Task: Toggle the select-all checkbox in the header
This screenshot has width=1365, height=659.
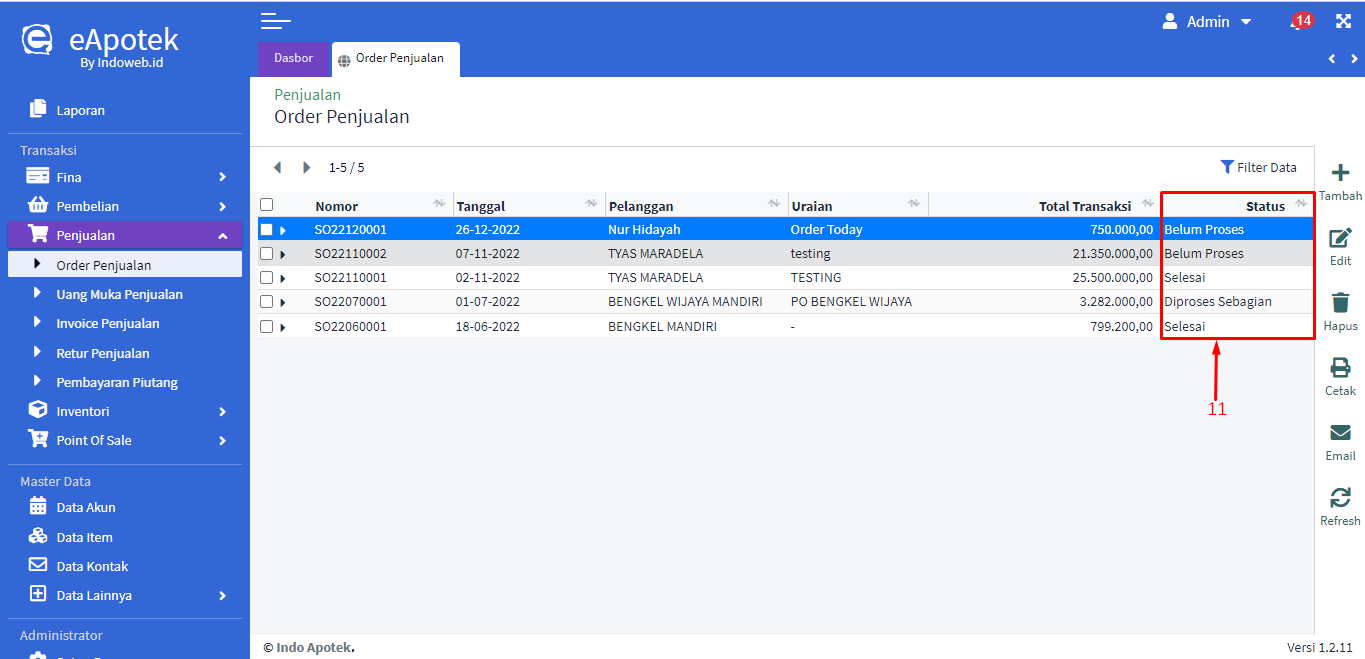Action: click(x=267, y=205)
